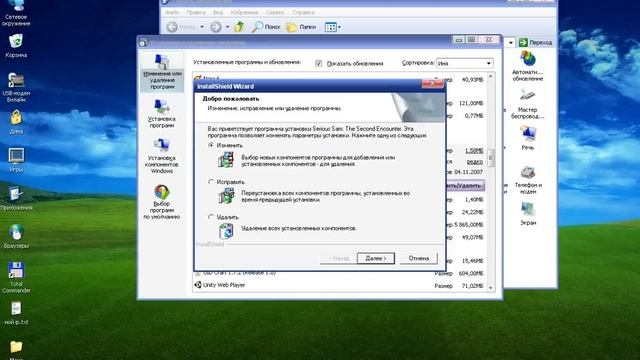Click the редко usage link

click(475, 162)
